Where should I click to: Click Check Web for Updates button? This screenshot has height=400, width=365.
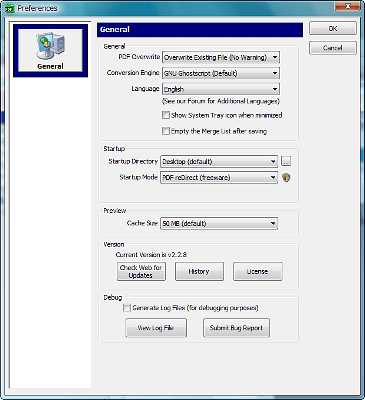coord(141,271)
